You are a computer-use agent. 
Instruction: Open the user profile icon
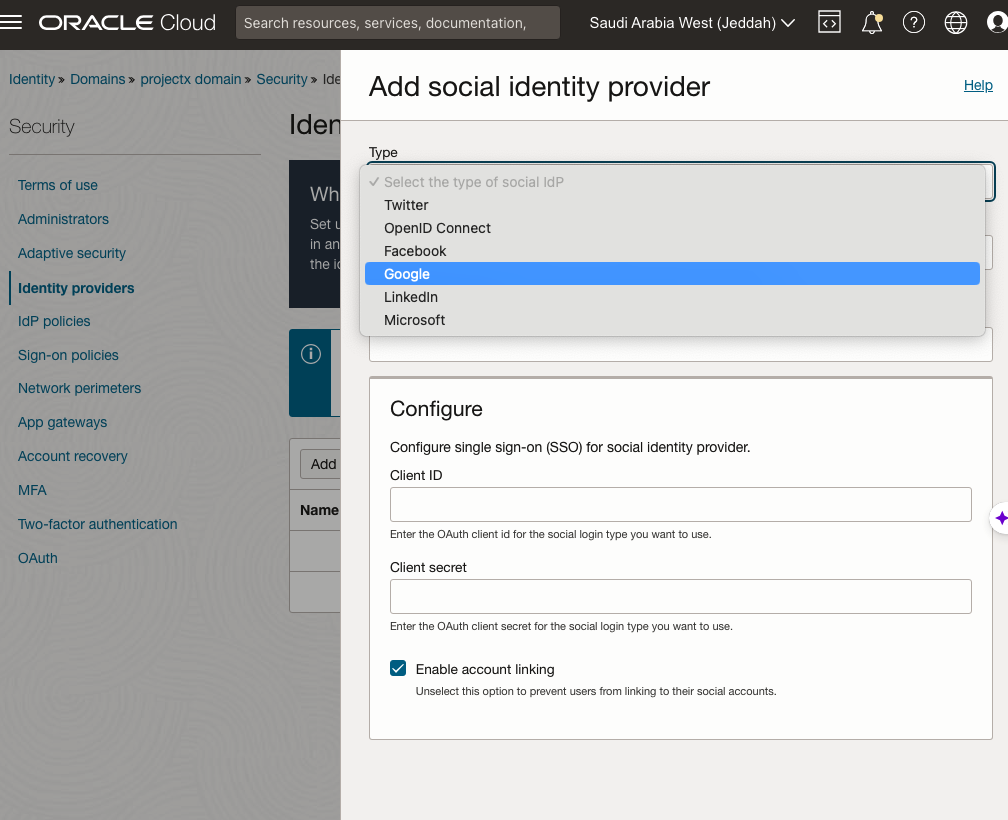[996, 23]
